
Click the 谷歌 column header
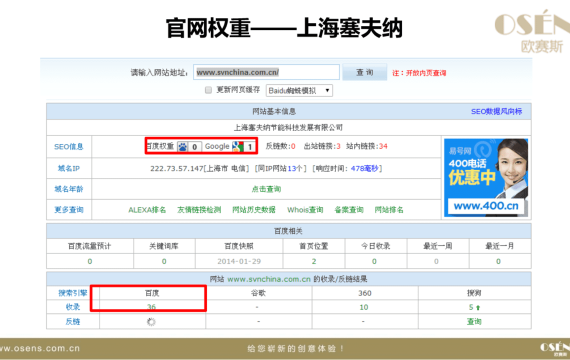(258, 293)
